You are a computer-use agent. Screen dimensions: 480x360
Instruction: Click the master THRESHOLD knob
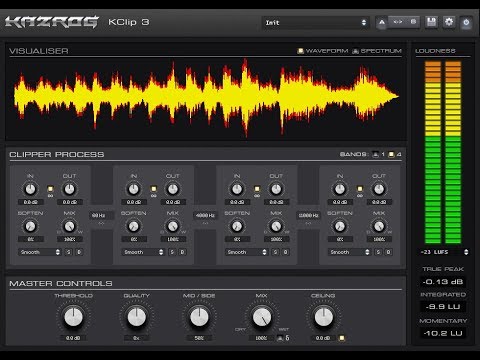tap(73, 317)
